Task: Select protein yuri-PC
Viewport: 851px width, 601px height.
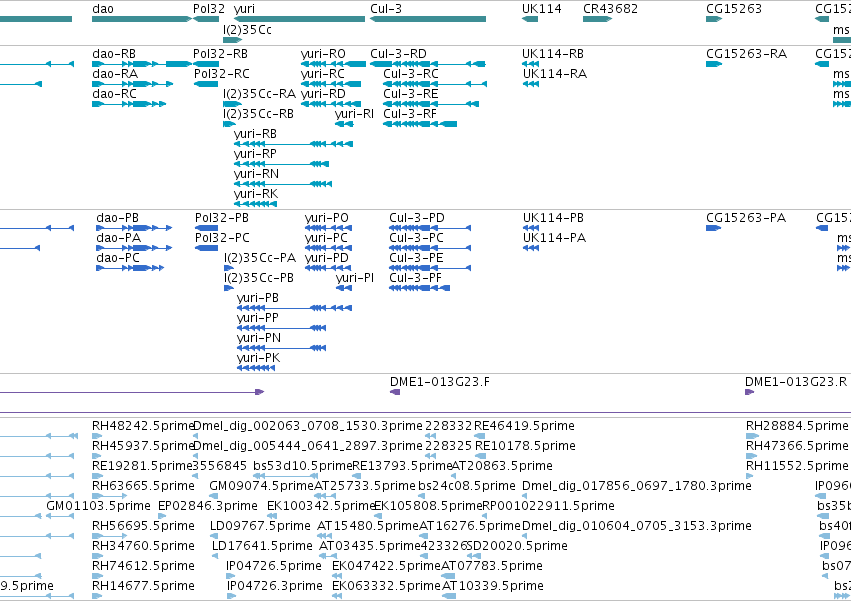Action: click(x=326, y=238)
